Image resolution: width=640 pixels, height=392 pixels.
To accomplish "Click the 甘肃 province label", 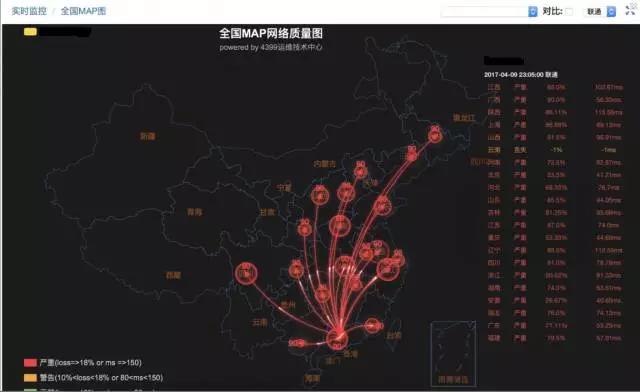I will tap(267, 212).
